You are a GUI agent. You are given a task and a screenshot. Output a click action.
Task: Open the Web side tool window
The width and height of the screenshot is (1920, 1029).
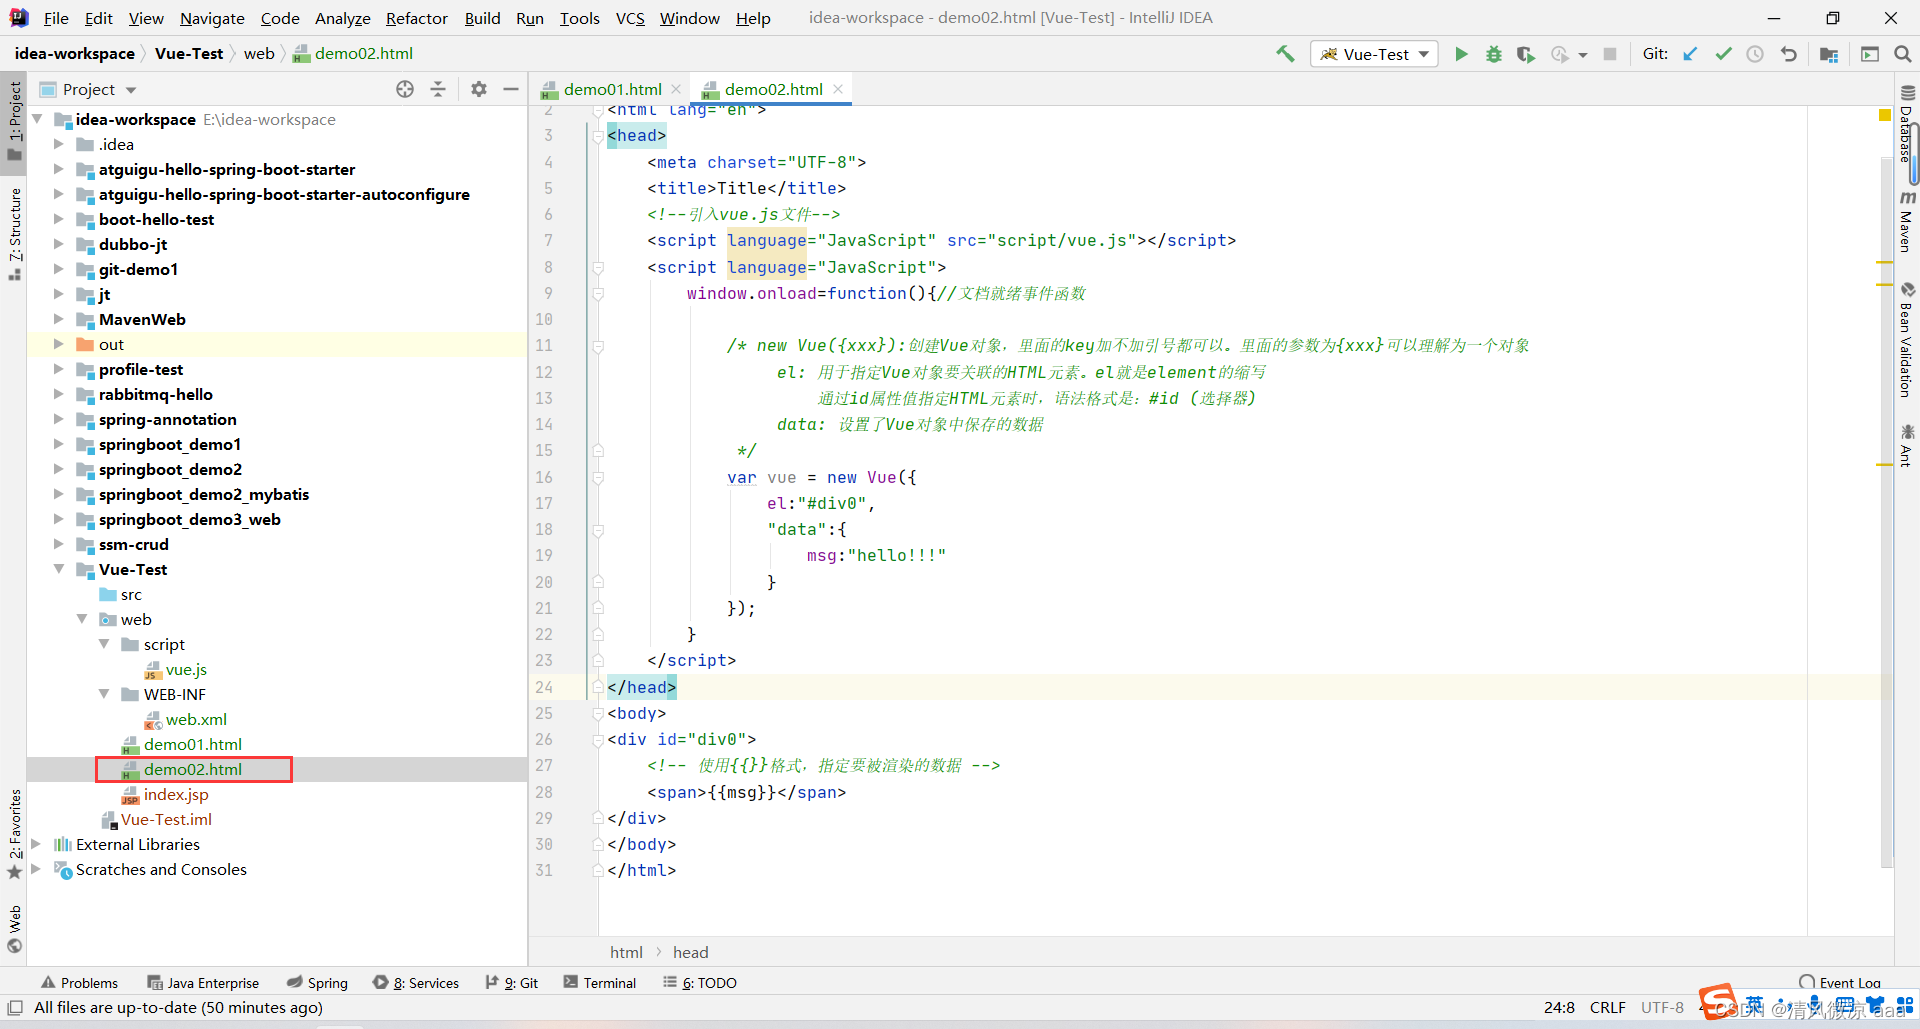pos(14,930)
